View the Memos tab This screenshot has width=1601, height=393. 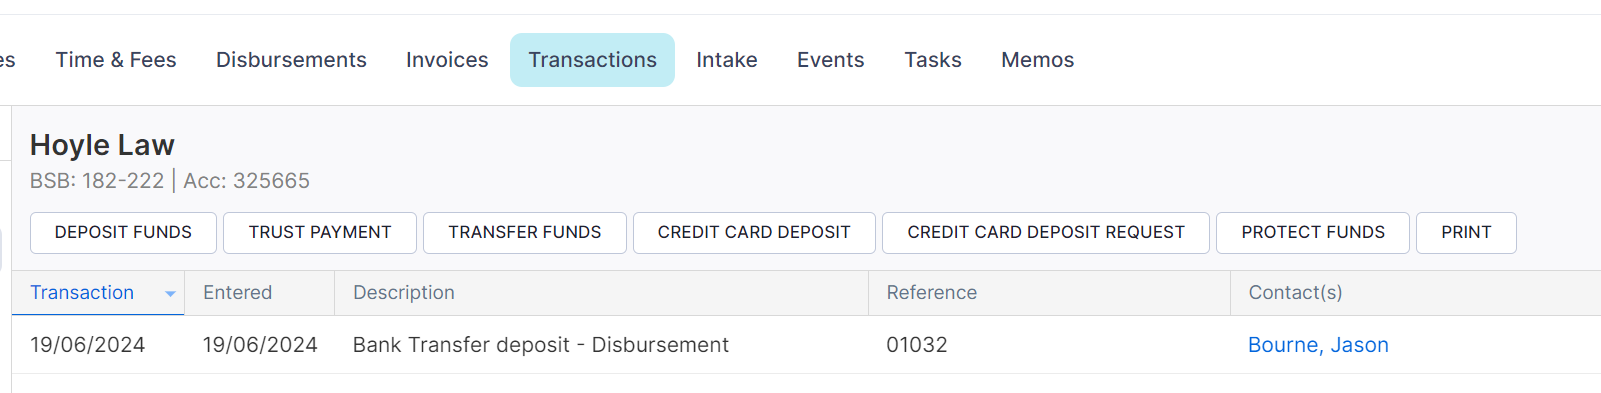click(x=1038, y=60)
